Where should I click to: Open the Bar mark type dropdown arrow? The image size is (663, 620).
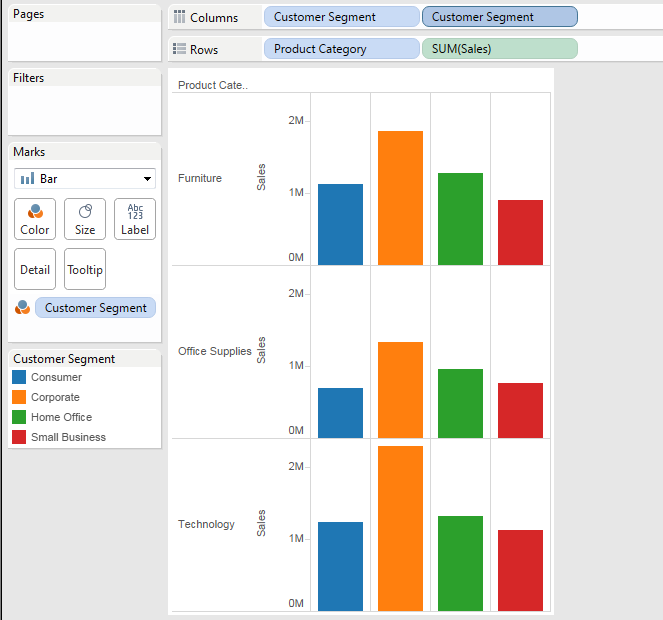(x=147, y=178)
